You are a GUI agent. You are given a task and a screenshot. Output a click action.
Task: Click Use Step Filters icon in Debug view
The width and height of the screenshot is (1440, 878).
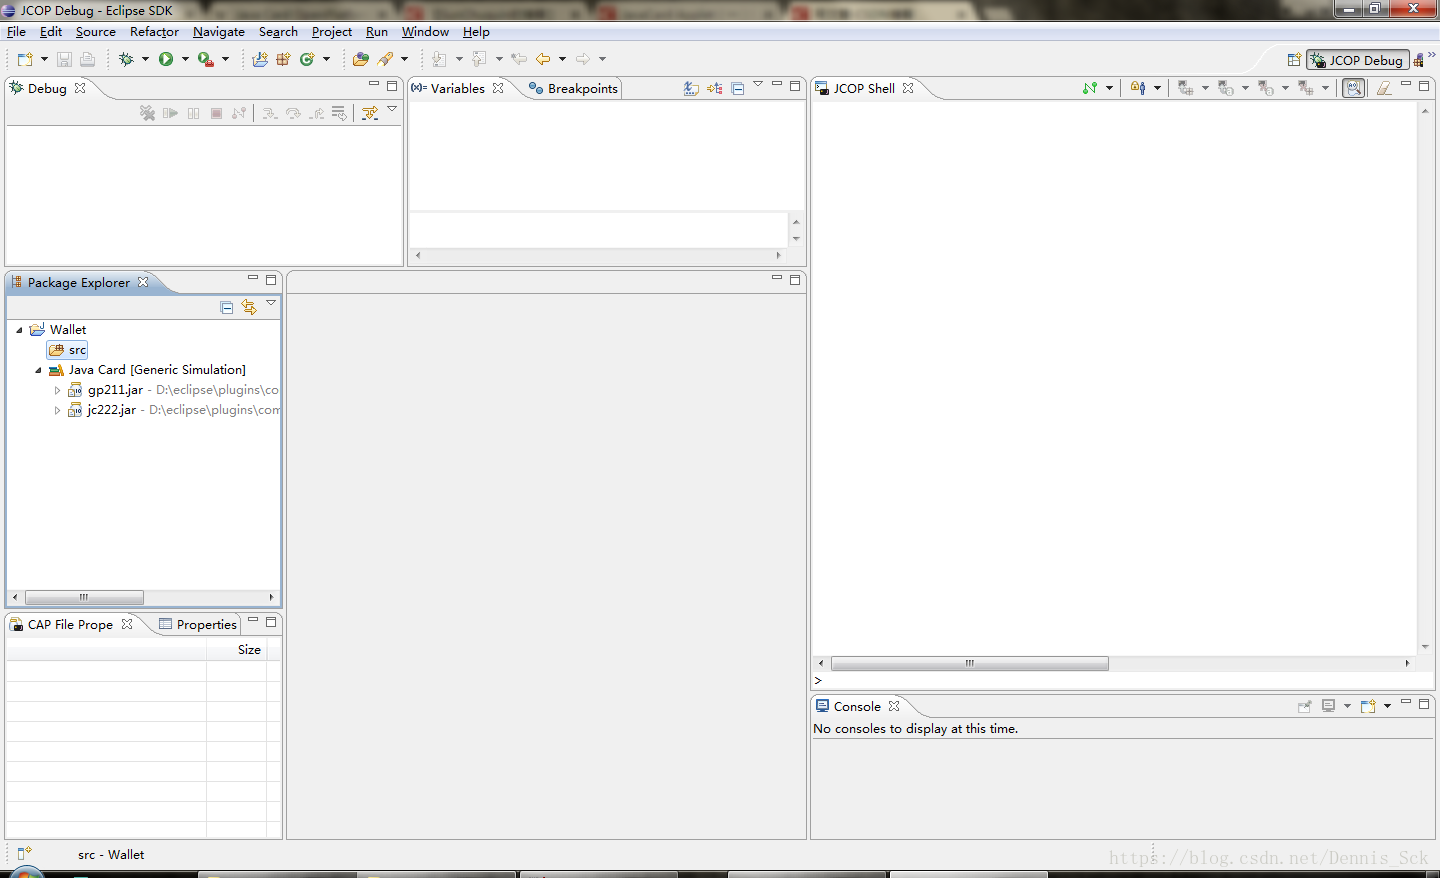coord(370,113)
